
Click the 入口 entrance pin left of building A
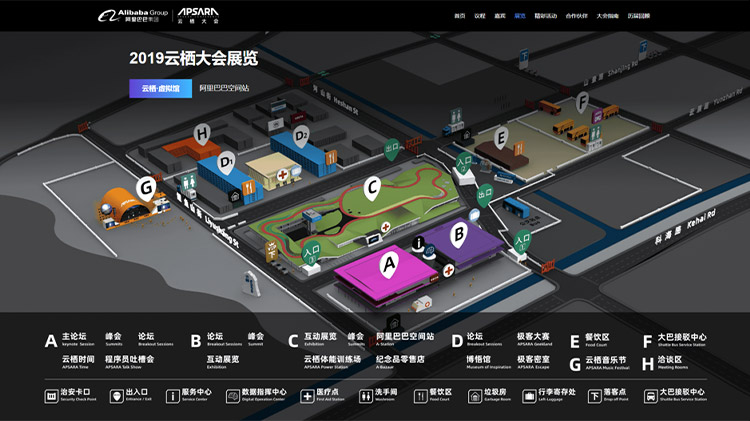tap(311, 252)
